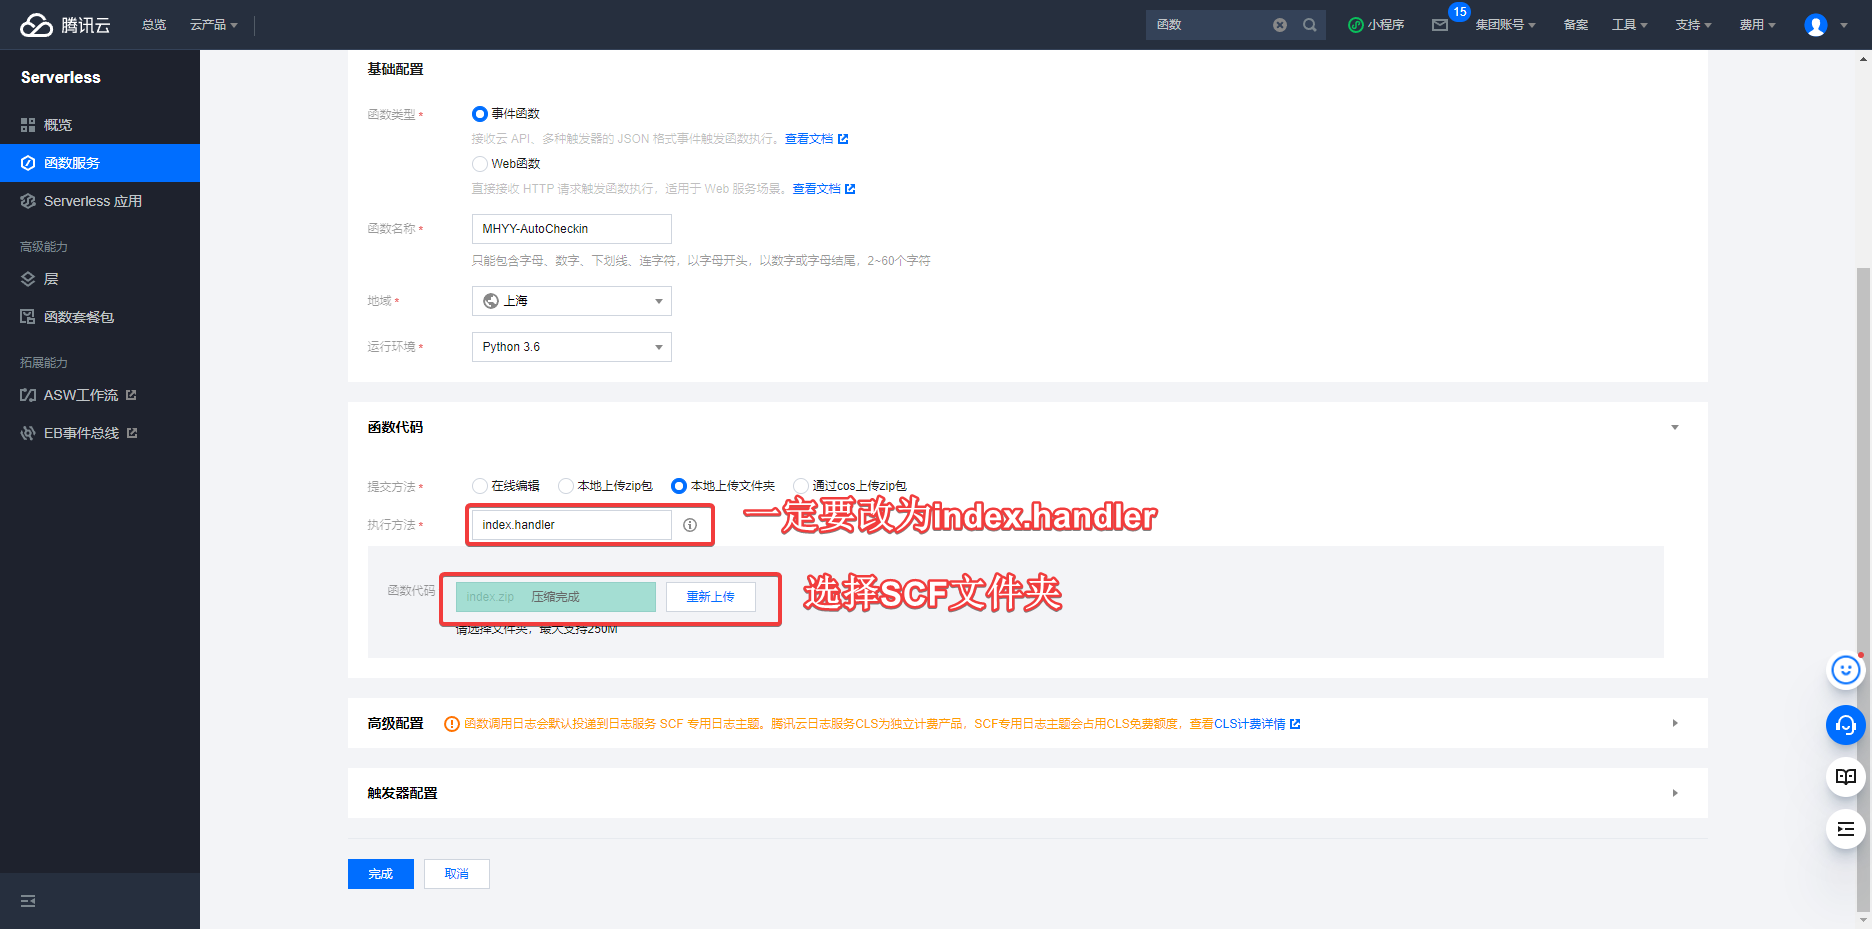Click the execution method info icon

click(690, 525)
